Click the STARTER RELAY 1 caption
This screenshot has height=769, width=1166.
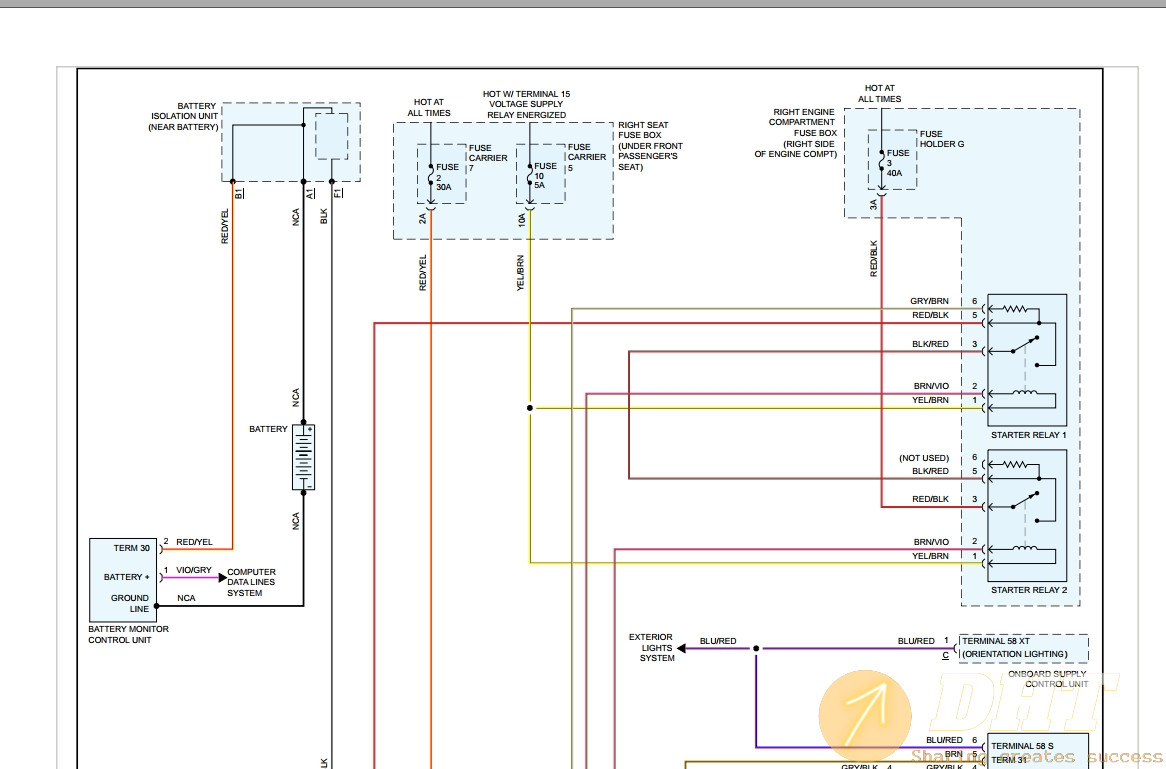pos(1028,435)
